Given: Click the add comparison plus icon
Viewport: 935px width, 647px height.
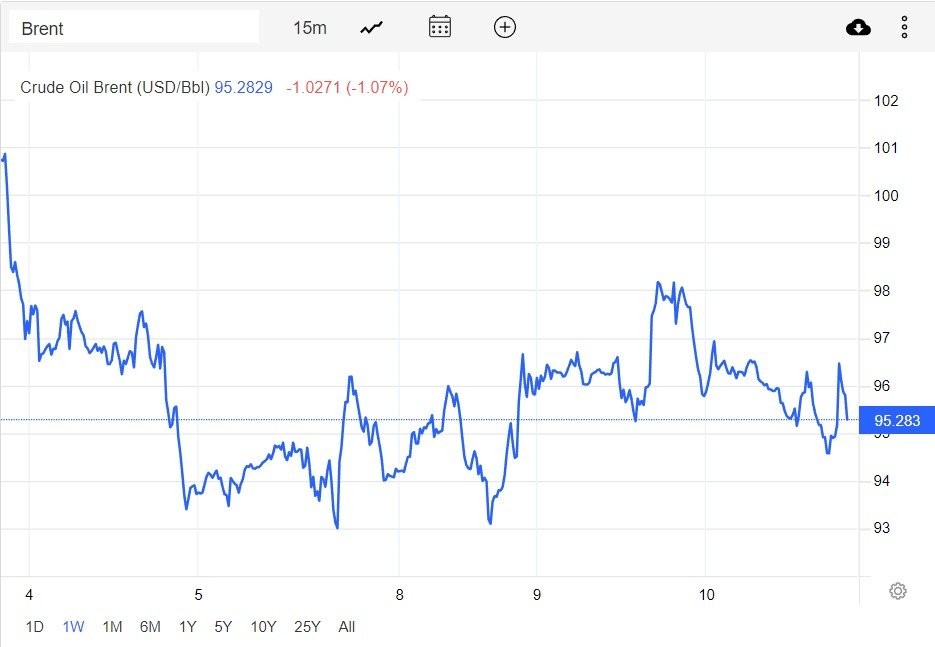Looking at the screenshot, I should [505, 27].
